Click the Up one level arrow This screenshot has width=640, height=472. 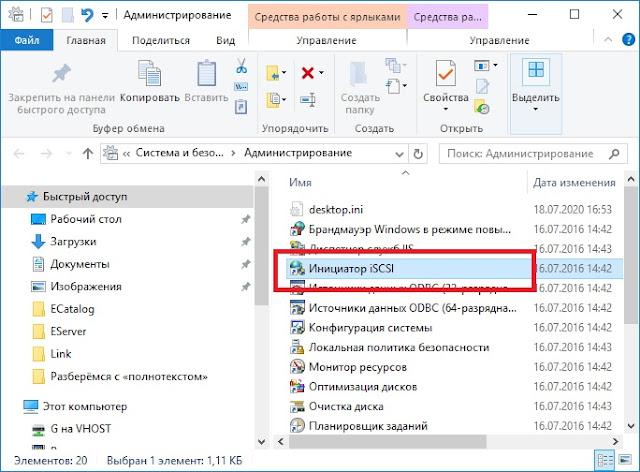tap(87, 154)
